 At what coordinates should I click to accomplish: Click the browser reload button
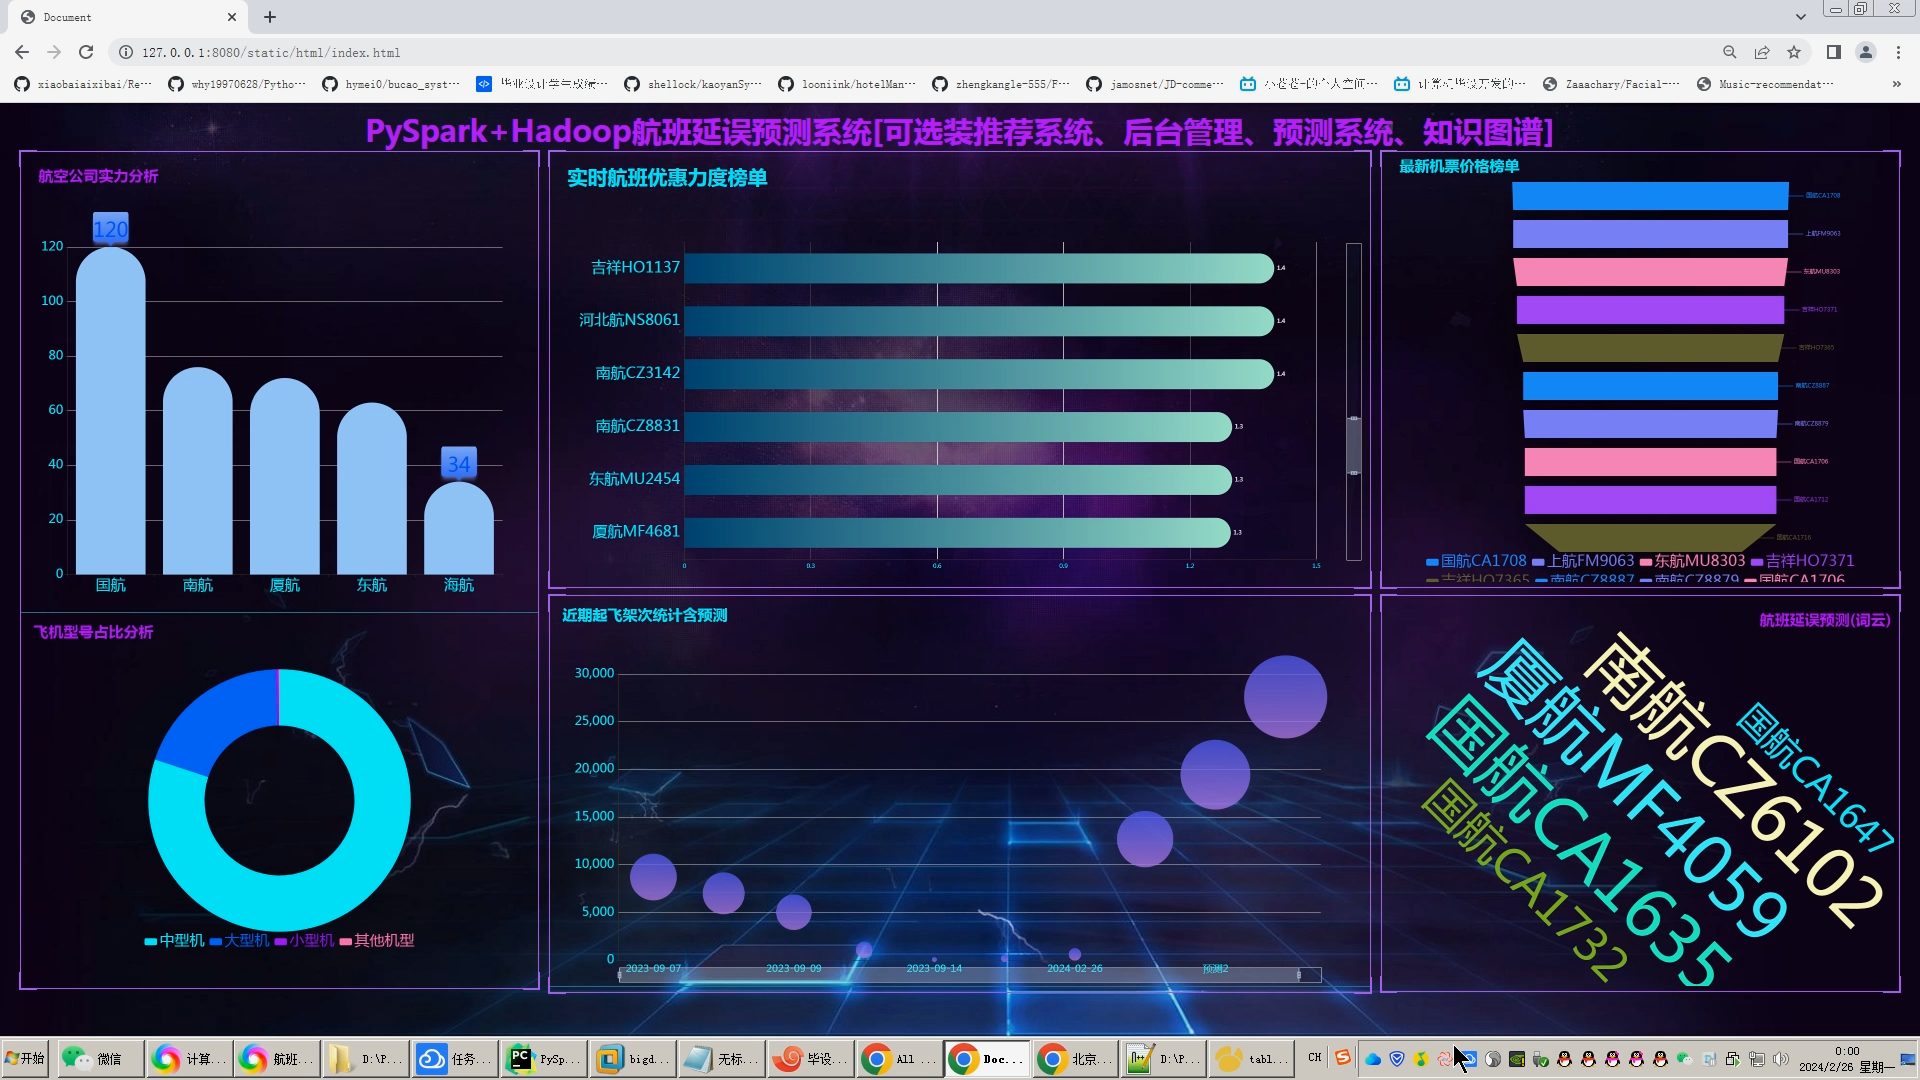tap(86, 52)
